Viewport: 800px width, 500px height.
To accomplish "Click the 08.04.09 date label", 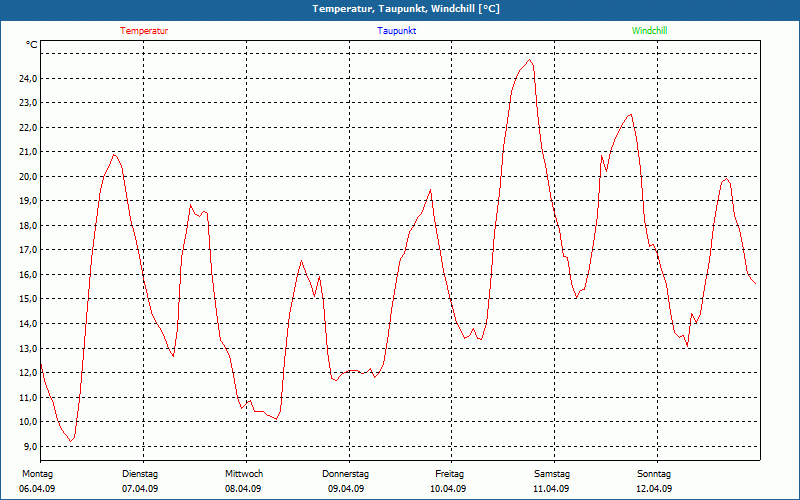I will [243, 489].
